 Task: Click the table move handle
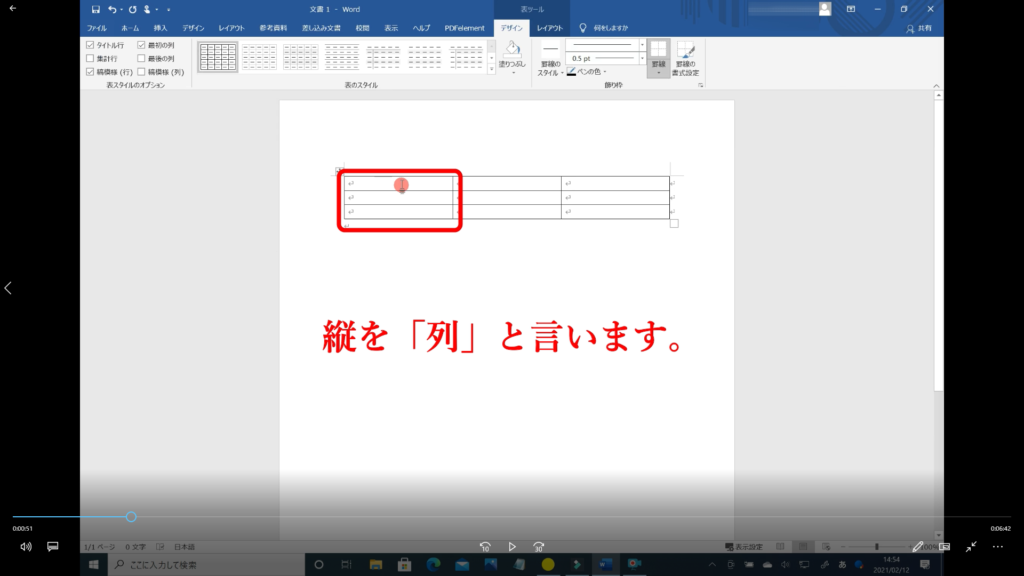pos(339,171)
